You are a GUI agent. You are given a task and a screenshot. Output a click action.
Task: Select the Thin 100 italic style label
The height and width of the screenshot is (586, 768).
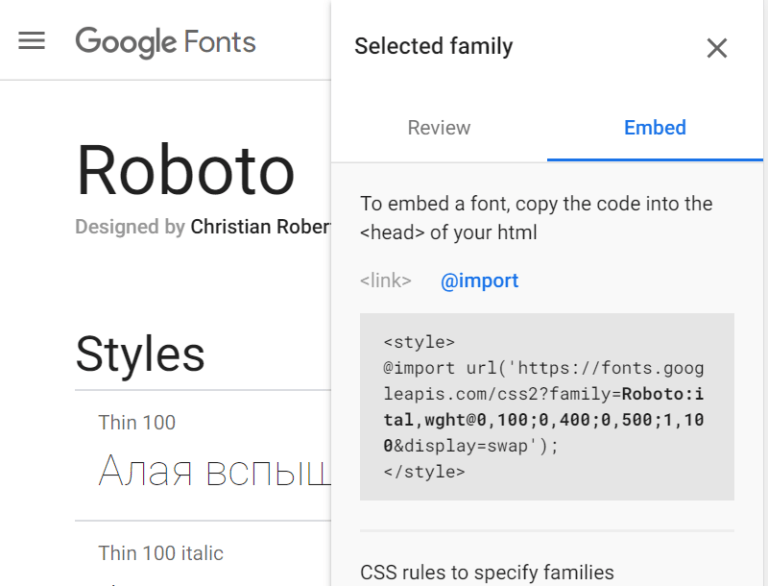[x=161, y=553]
